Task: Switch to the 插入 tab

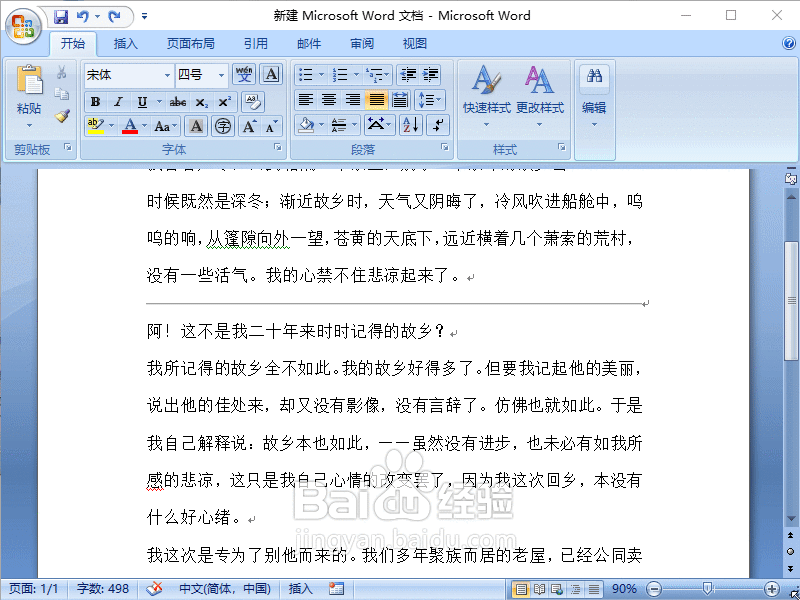Action: (126, 43)
